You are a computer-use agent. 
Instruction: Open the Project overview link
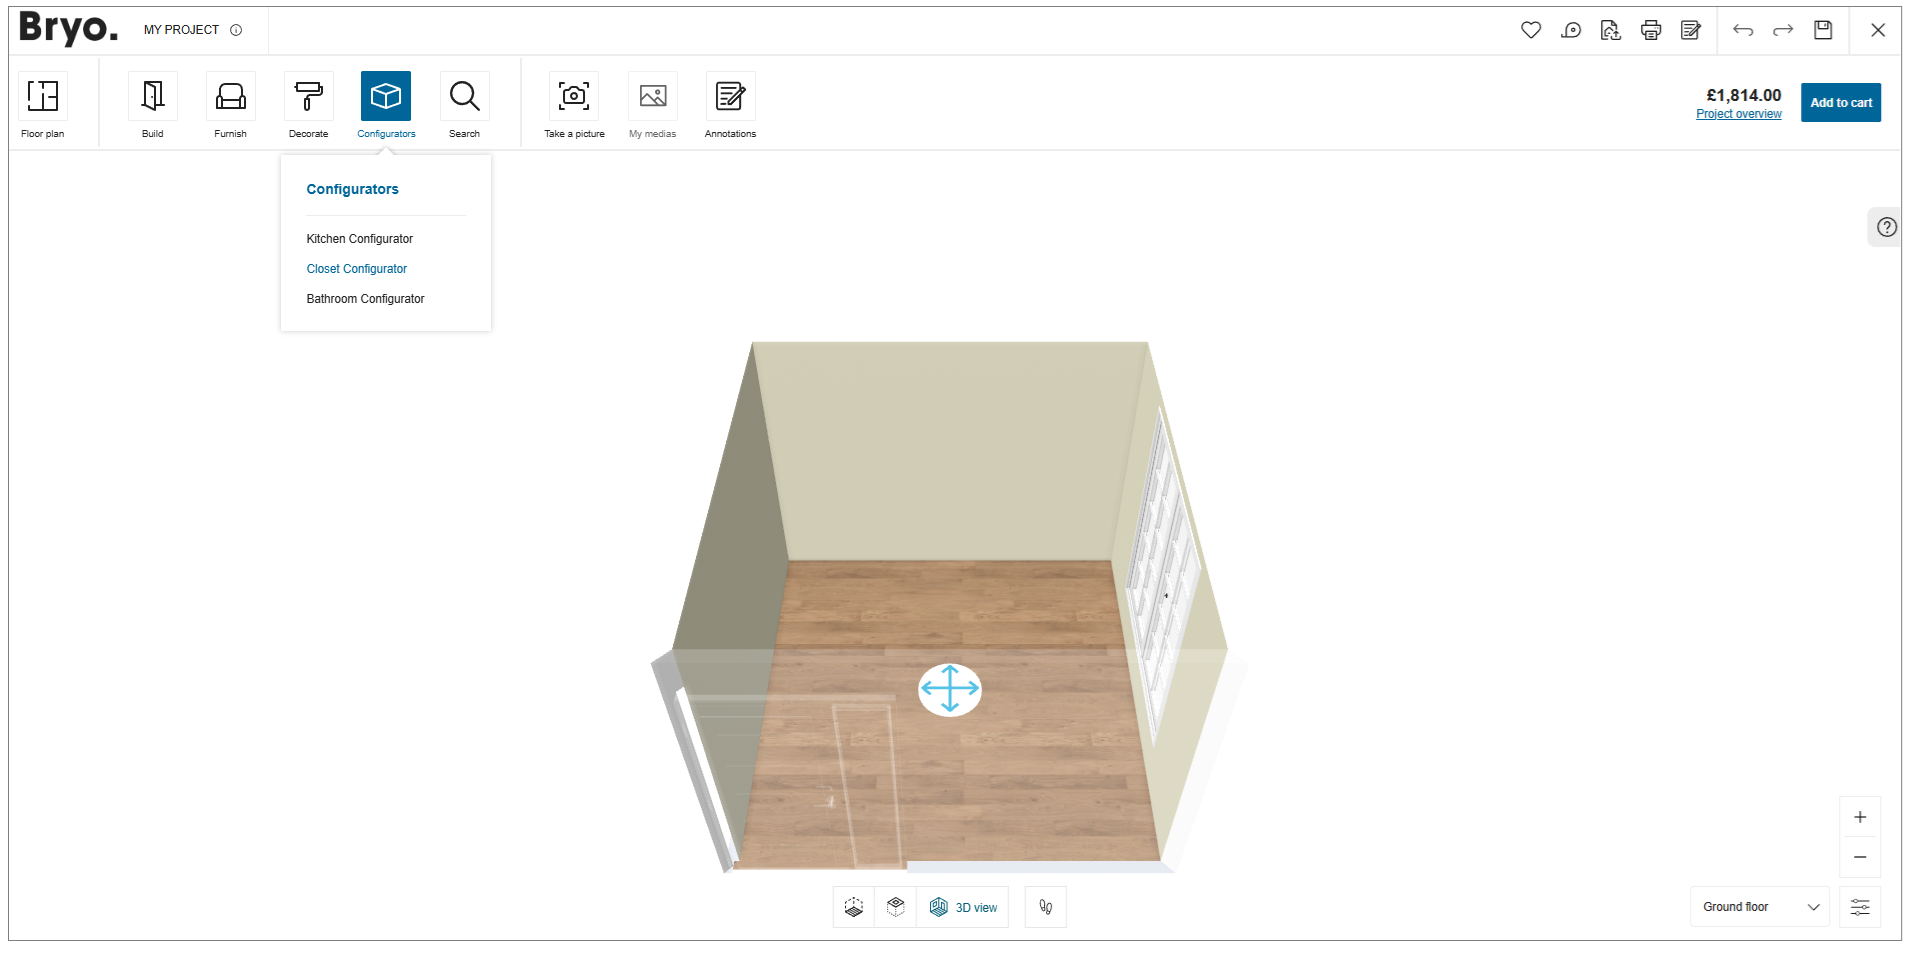1739,114
